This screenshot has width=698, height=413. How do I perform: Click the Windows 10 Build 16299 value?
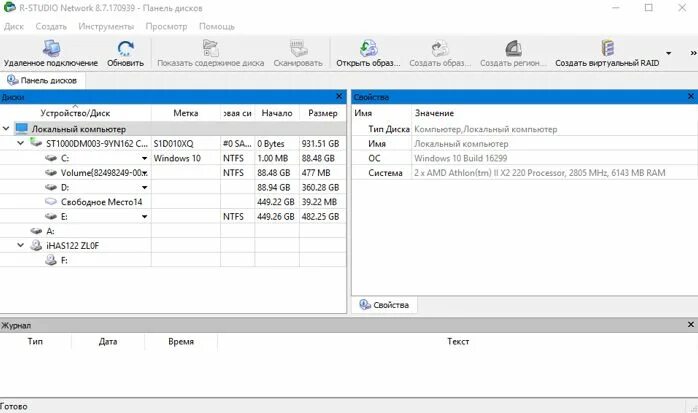(461, 158)
